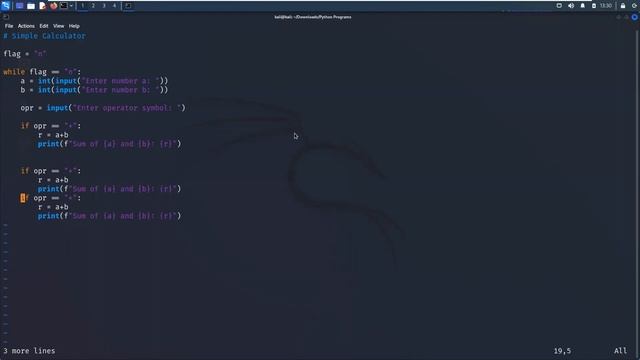Click the 'Enter number a' input line
This screenshot has width=640, height=360.
coord(94,81)
